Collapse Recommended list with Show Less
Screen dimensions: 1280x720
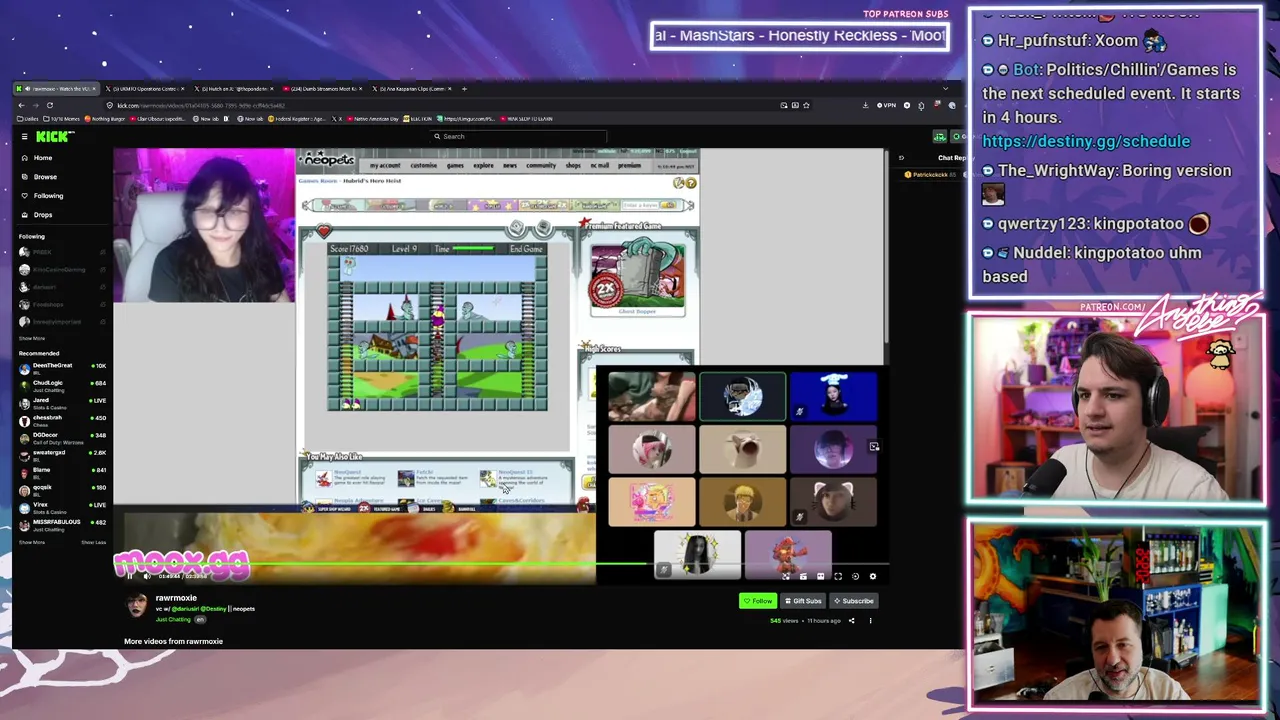(x=93, y=542)
